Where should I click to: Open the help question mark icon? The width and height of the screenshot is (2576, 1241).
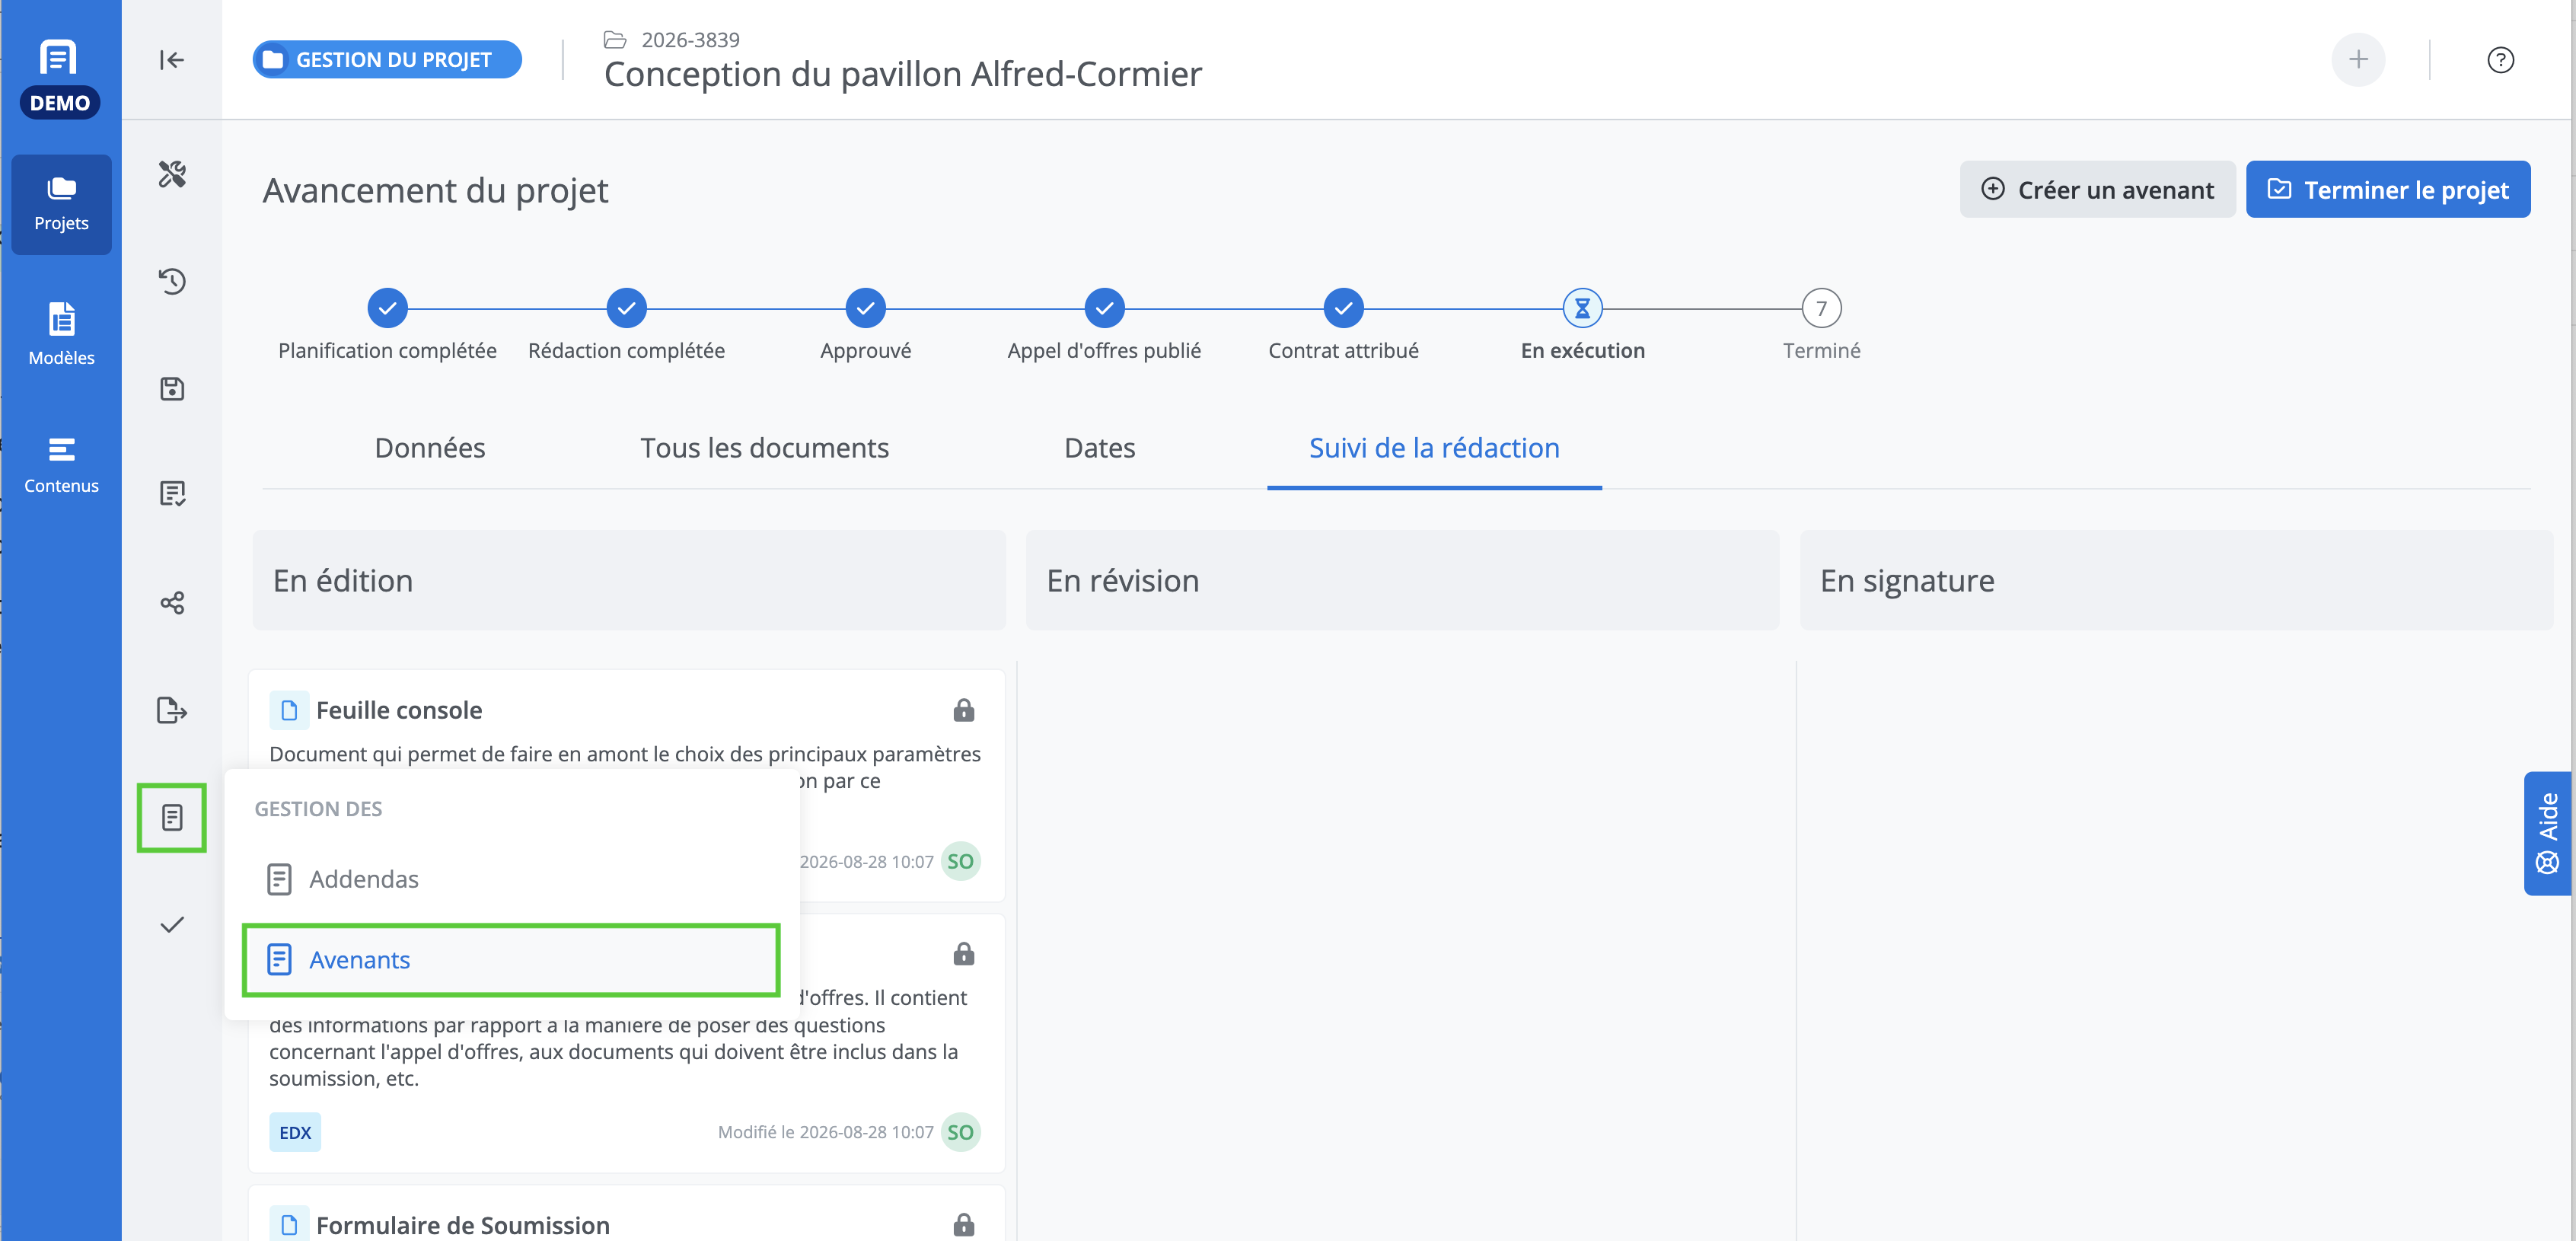click(2500, 60)
